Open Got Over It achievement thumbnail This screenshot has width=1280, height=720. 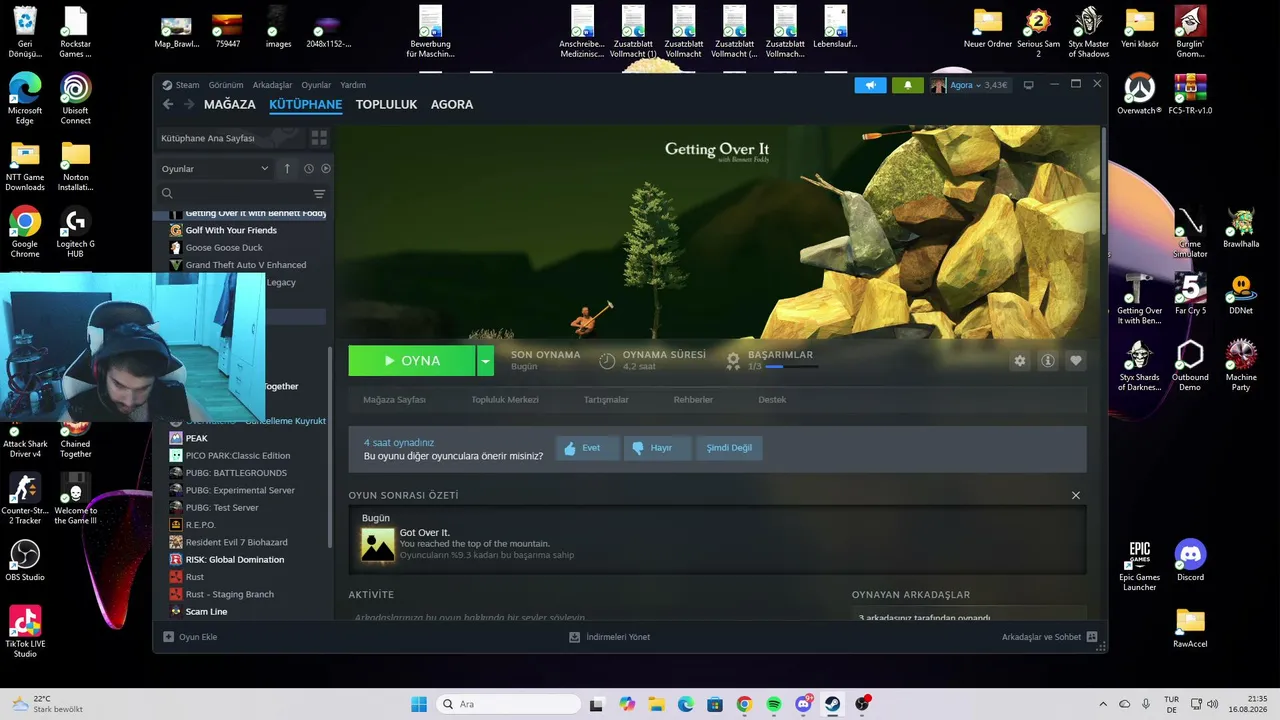(378, 544)
